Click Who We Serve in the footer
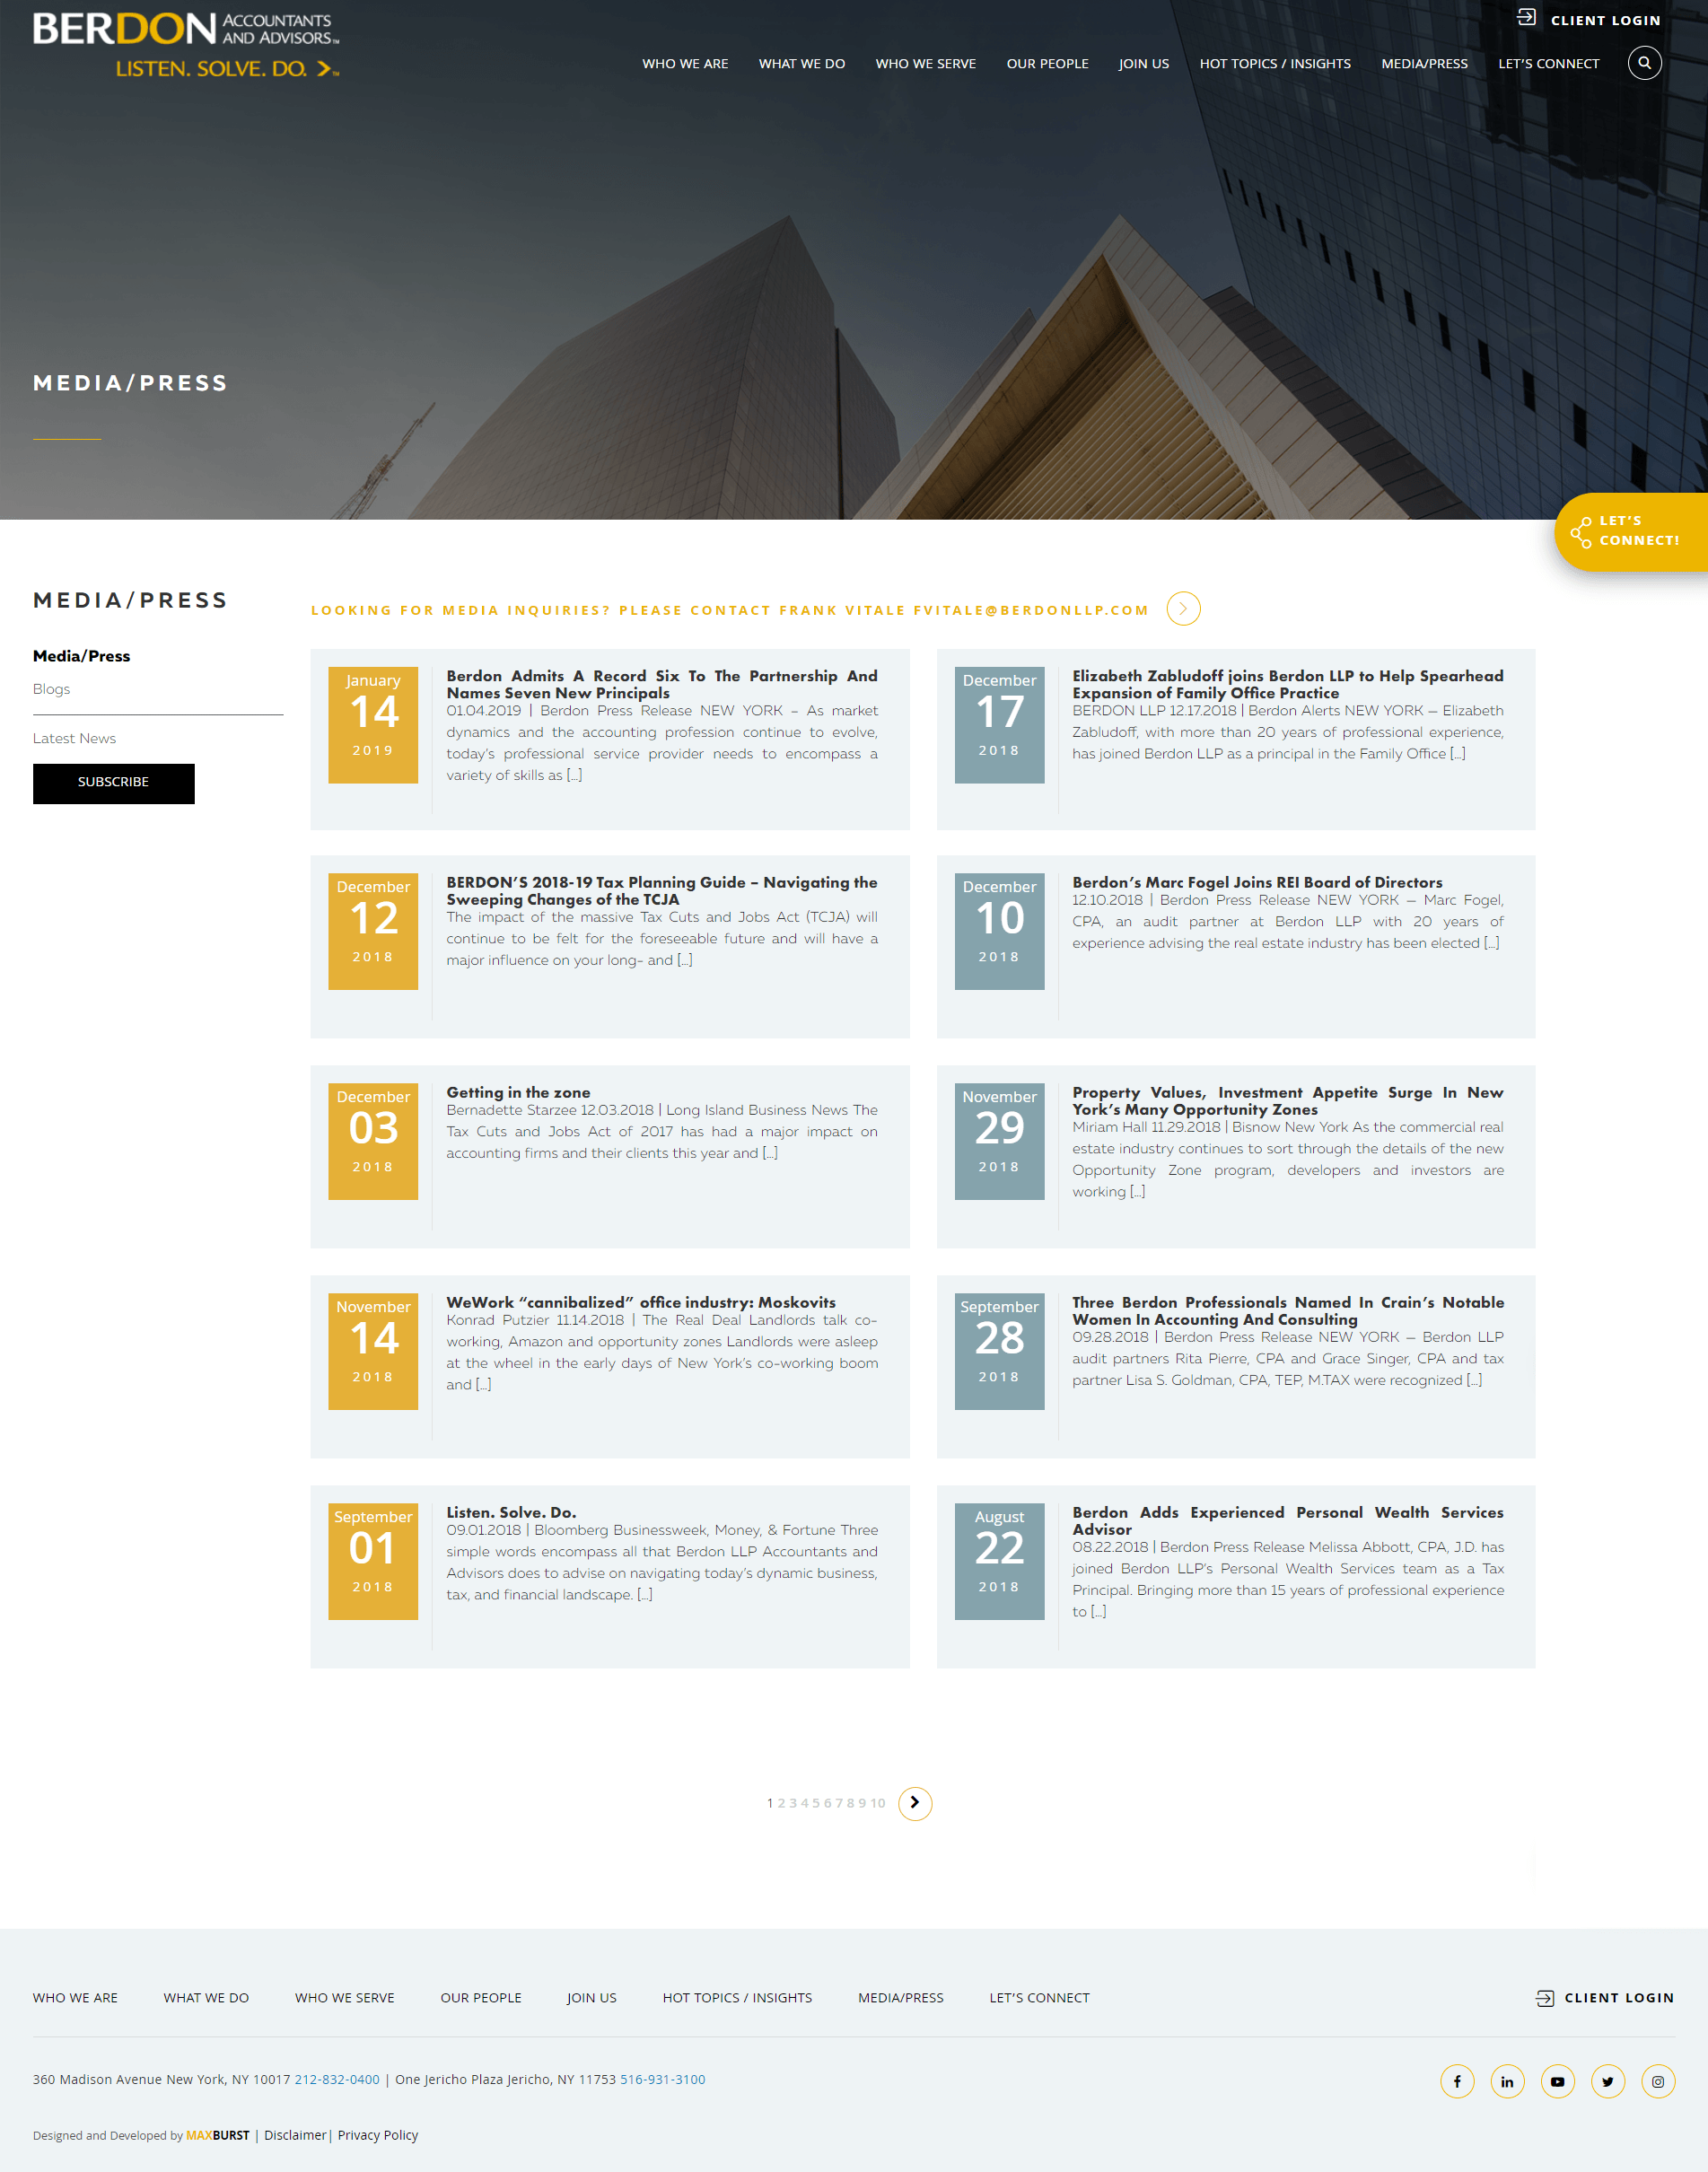Image resolution: width=1708 pixels, height=2172 pixels. [345, 1998]
